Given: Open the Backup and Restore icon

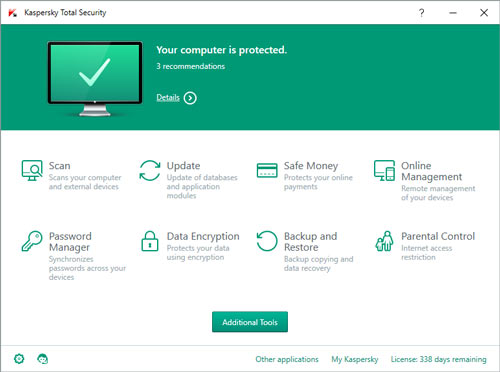Looking at the screenshot, I should (x=267, y=241).
